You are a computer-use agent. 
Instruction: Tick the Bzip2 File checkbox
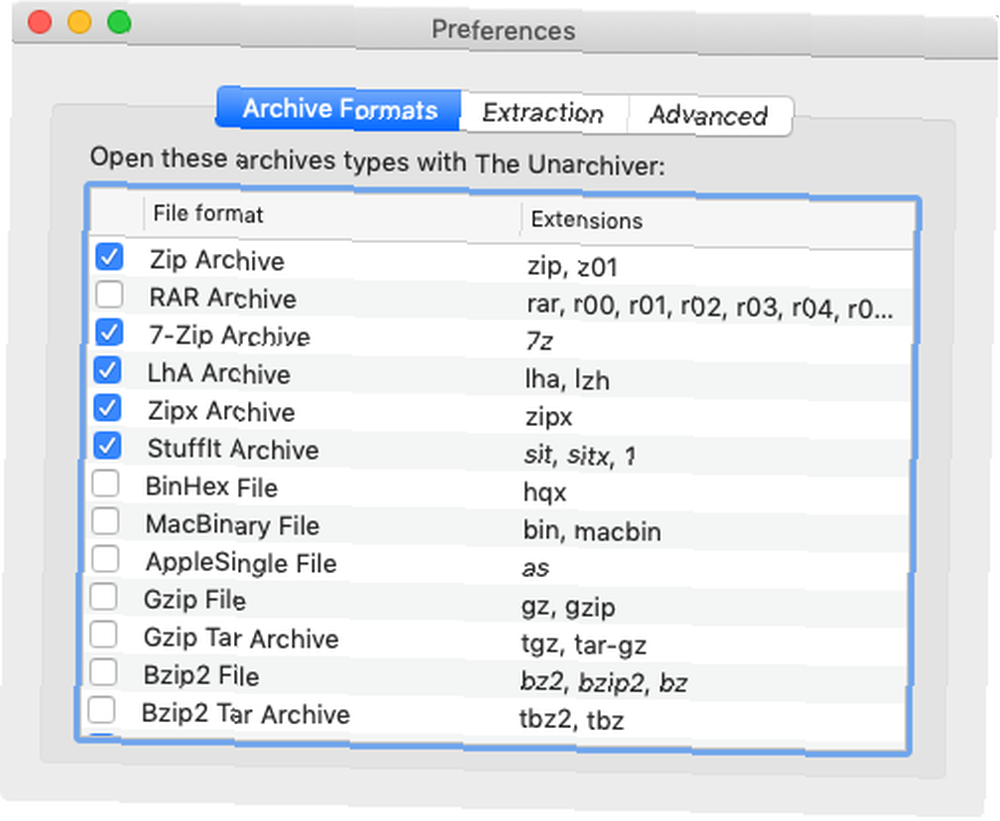[103, 672]
